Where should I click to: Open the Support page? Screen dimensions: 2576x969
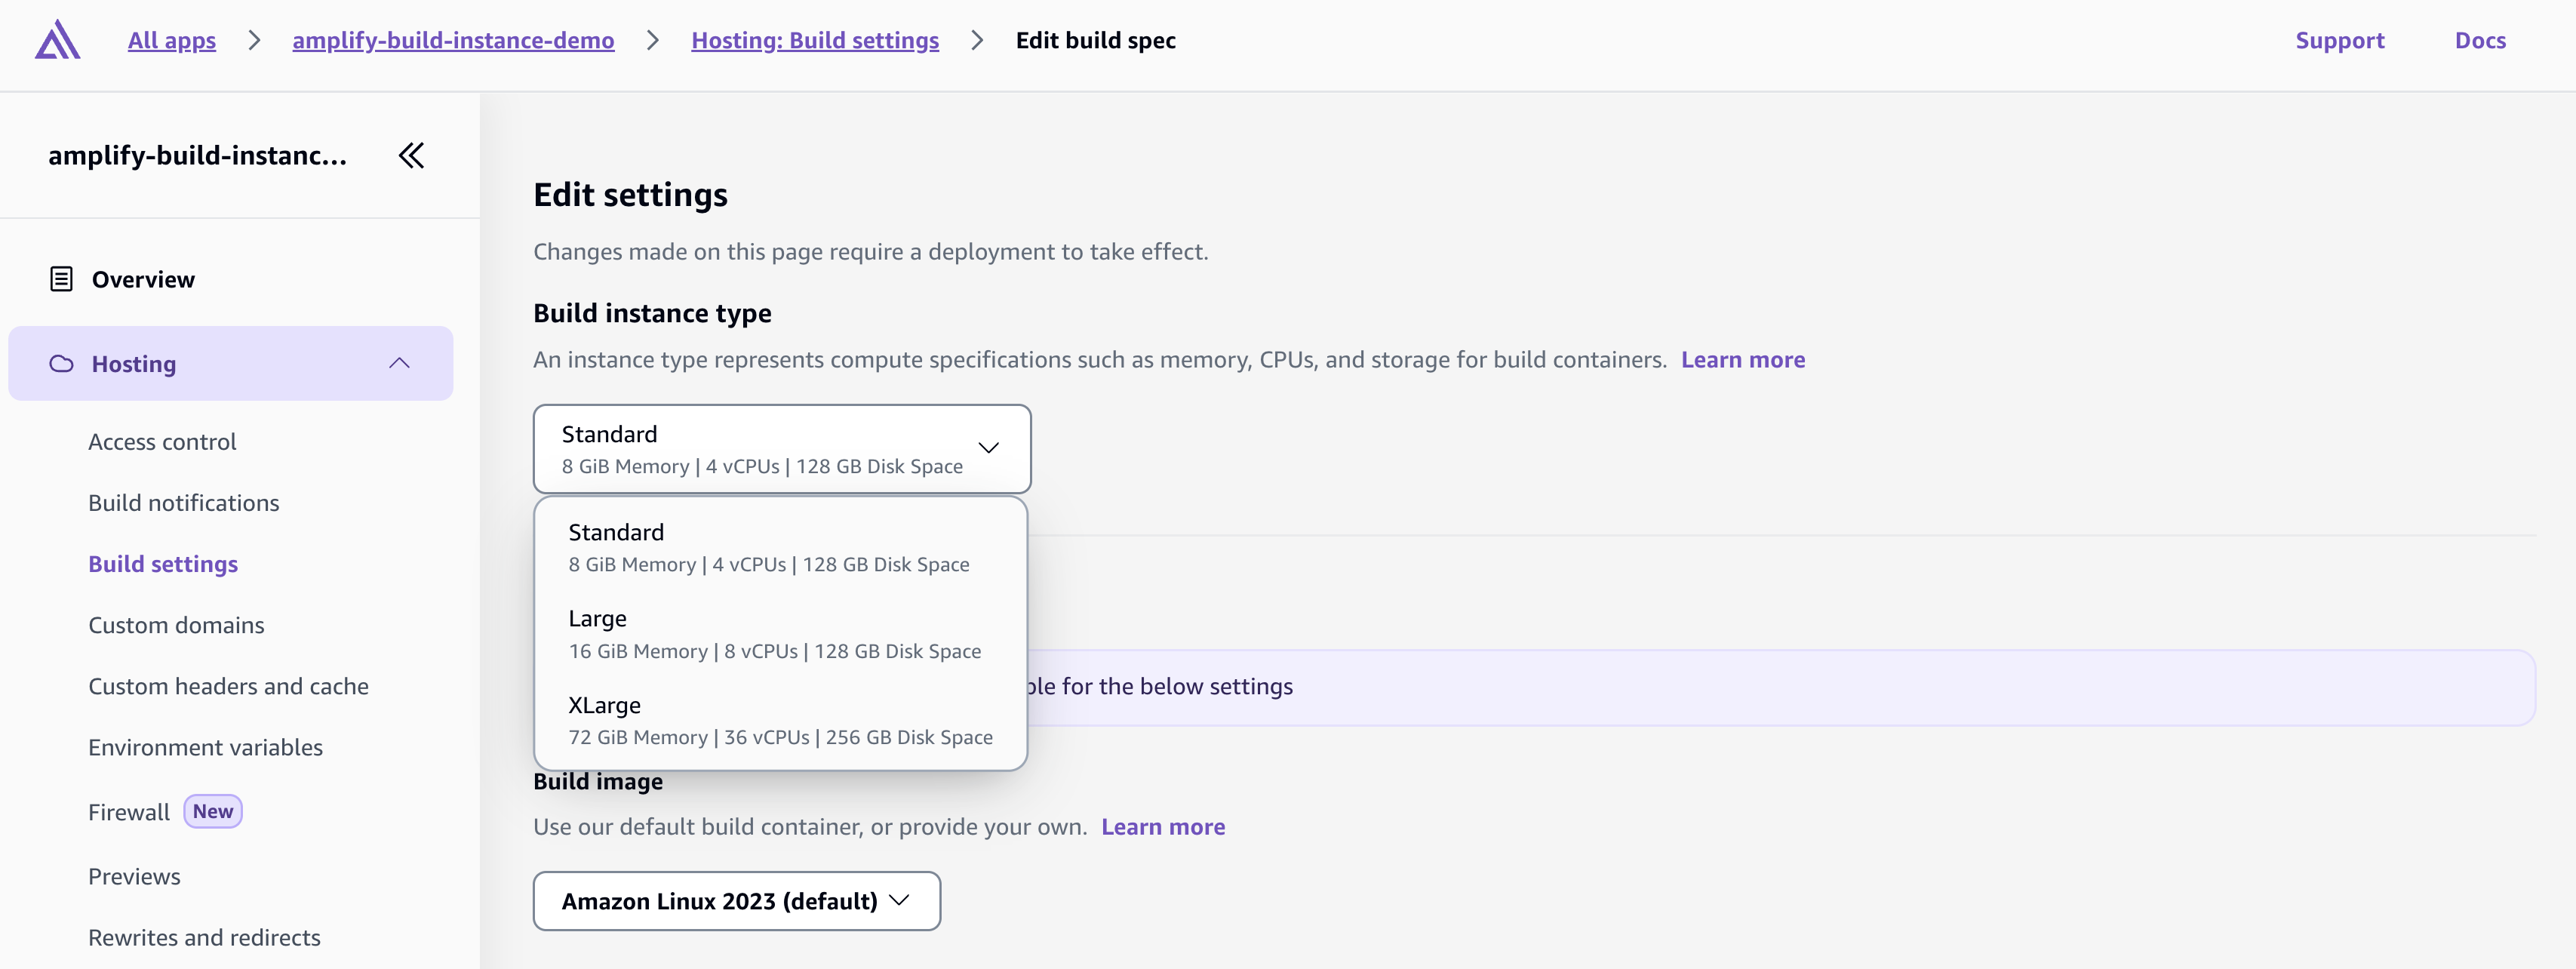[2340, 40]
